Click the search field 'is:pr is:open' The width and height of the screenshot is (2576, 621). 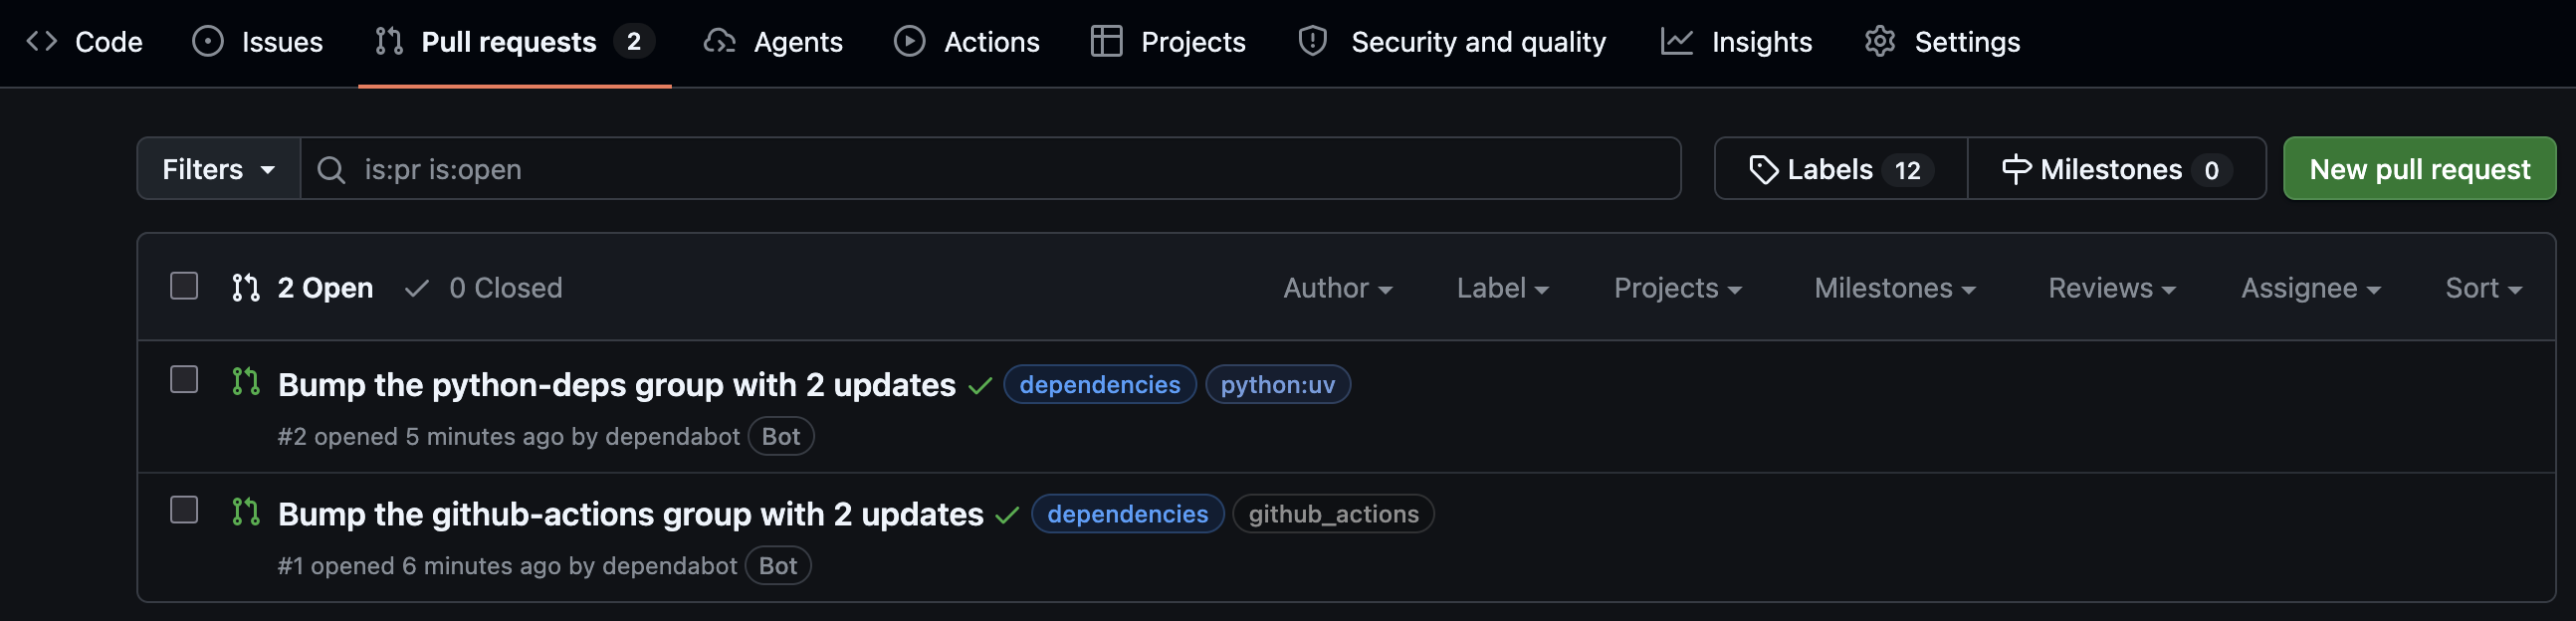click(x=991, y=169)
